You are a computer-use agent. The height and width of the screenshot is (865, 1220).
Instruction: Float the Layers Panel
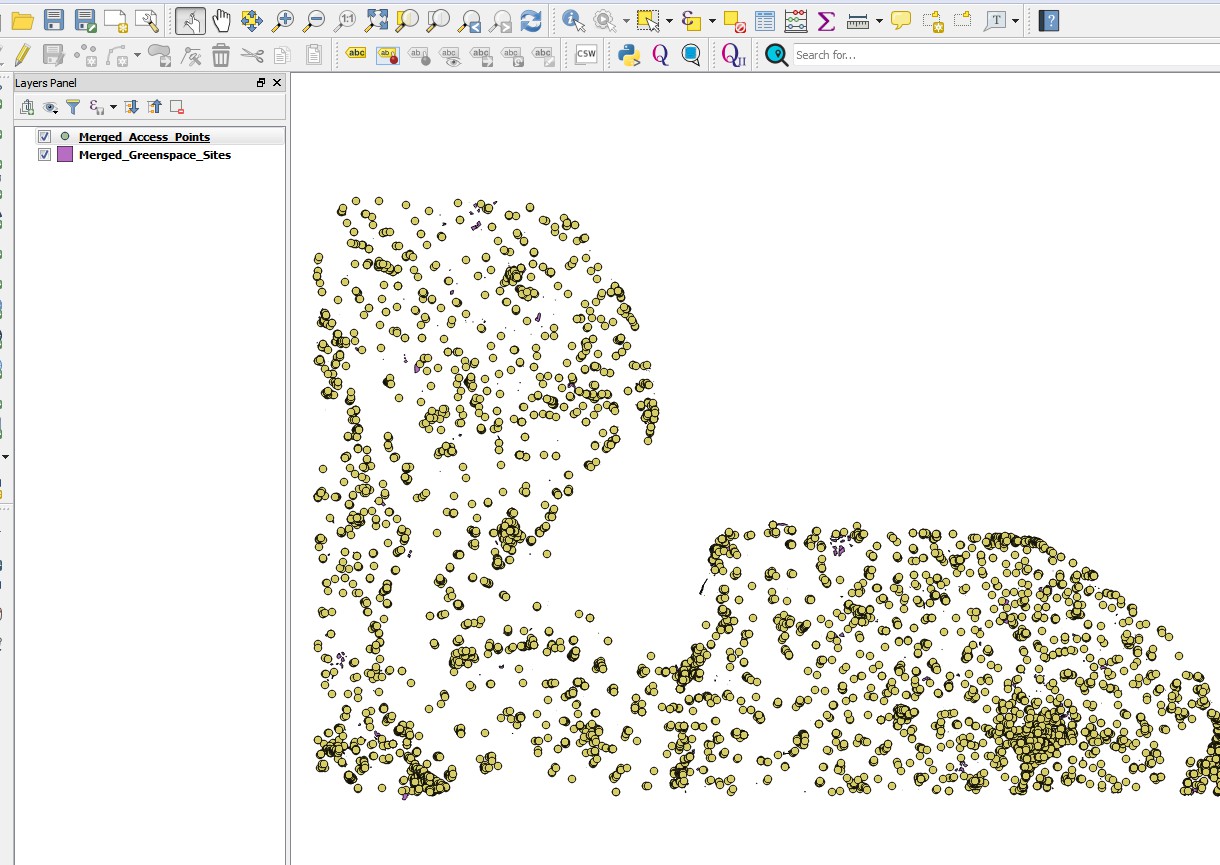coord(261,83)
